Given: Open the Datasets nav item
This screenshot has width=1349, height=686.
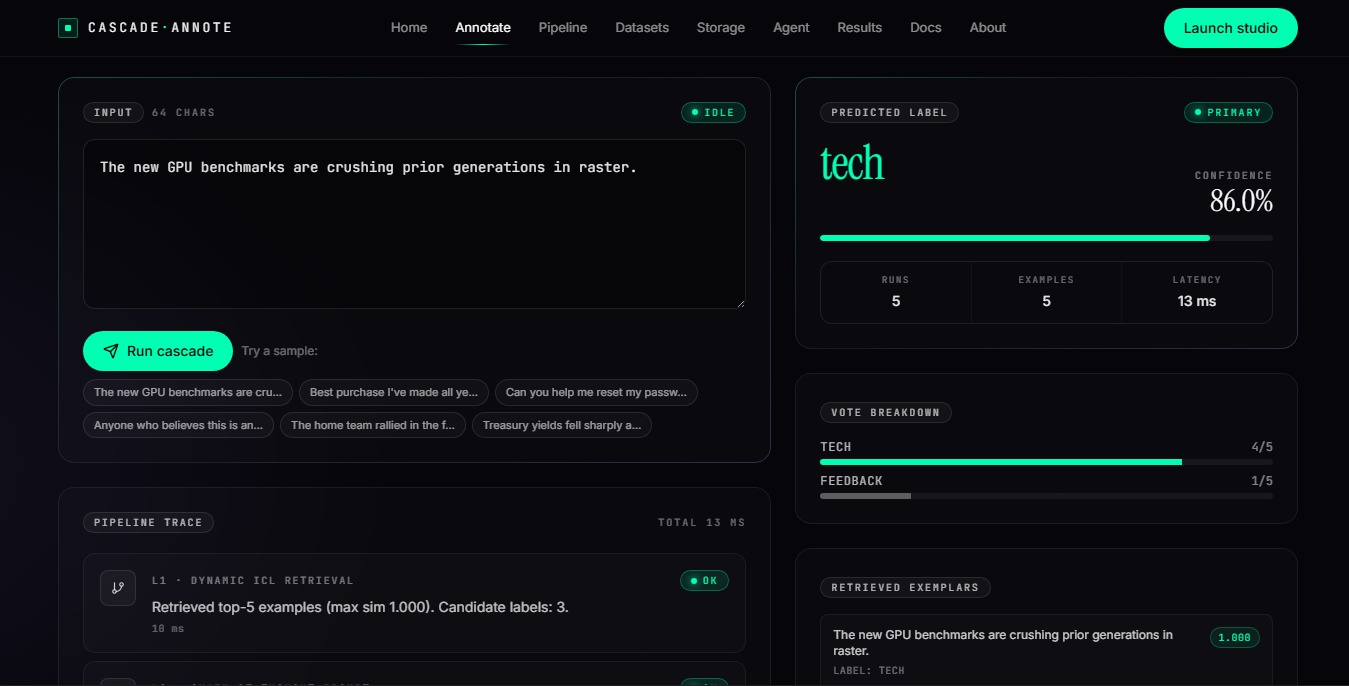Looking at the screenshot, I should pyautogui.click(x=642, y=28).
